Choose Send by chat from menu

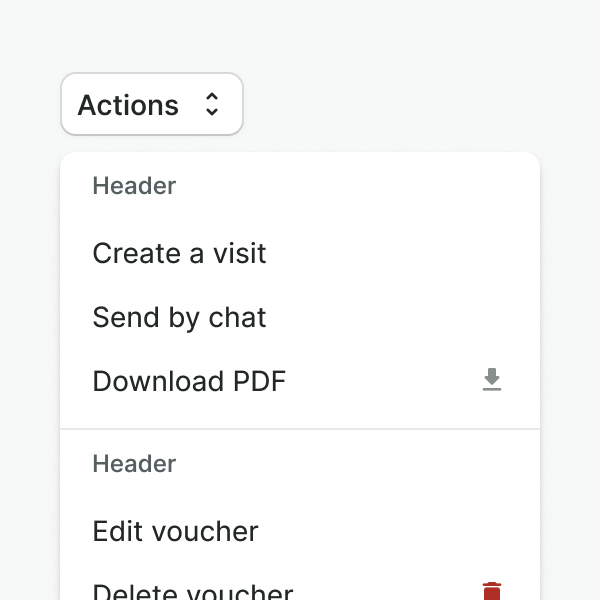pos(180,318)
